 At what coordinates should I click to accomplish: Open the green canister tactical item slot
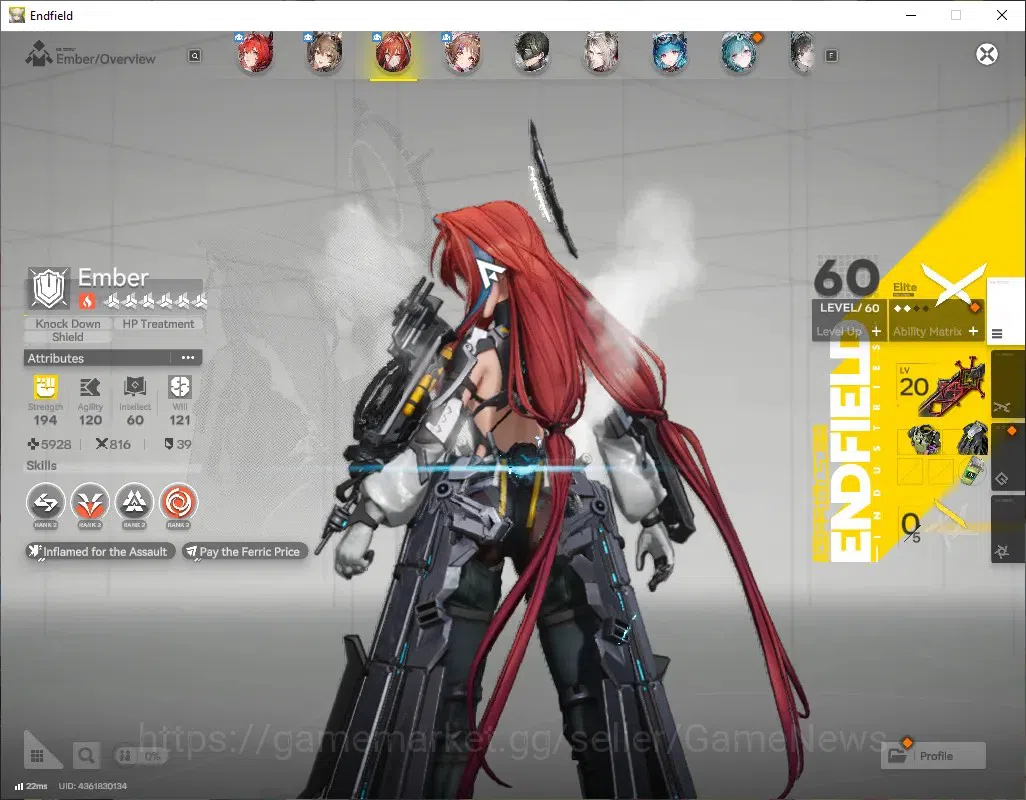[972, 471]
